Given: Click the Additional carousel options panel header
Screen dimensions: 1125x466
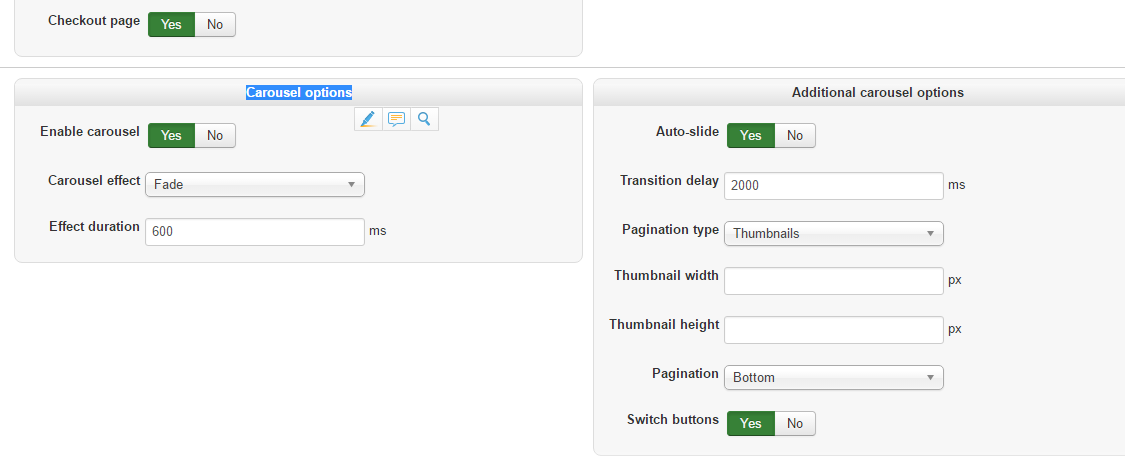Looking at the screenshot, I should tap(877, 92).
